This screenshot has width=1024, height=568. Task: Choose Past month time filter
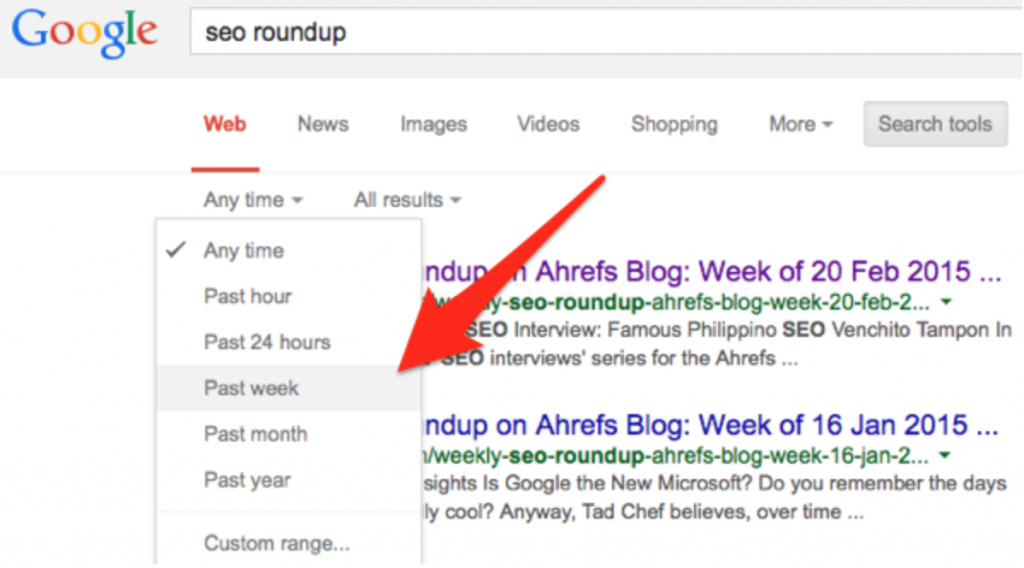pyautogui.click(x=255, y=434)
